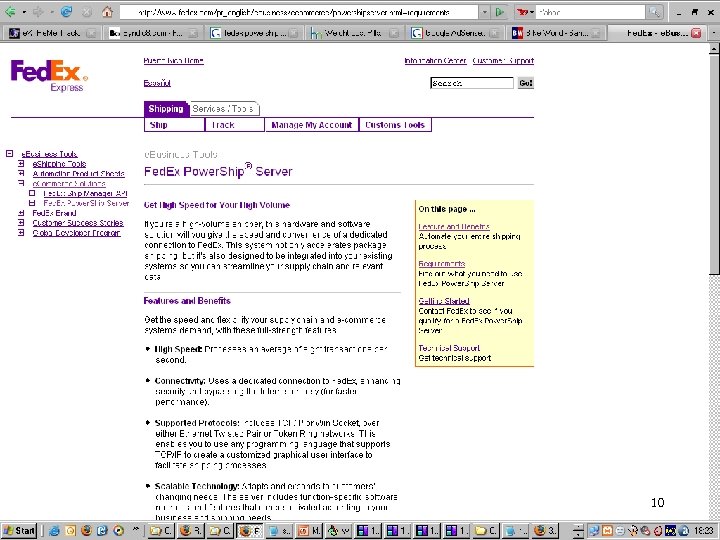This screenshot has height=540, width=720.
Task: Open the FedEx Ship Manager API sidebar link
Action: pyautogui.click(x=85, y=194)
